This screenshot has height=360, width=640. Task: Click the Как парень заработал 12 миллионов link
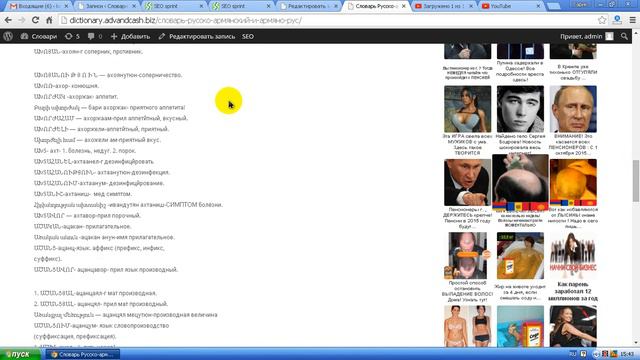(x=573, y=291)
